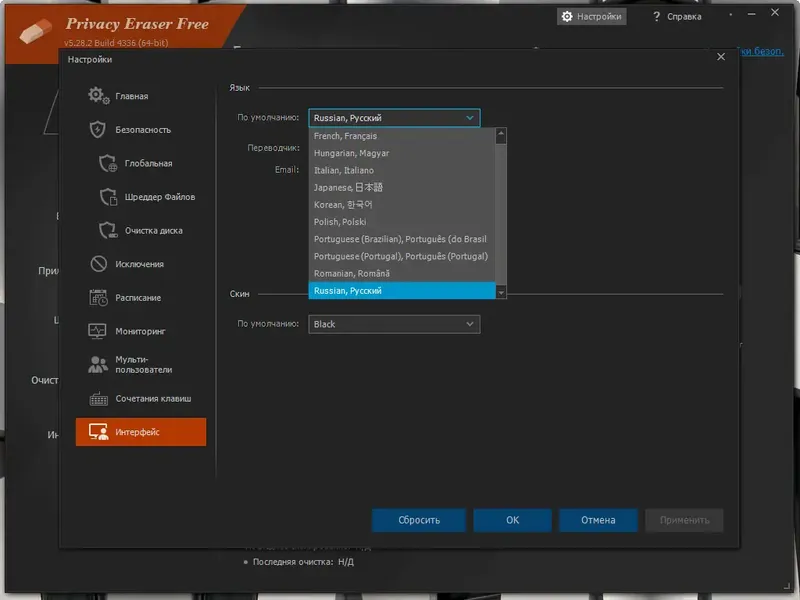Click the Сбросить button
This screenshot has height=600, width=800.
[419, 520]
